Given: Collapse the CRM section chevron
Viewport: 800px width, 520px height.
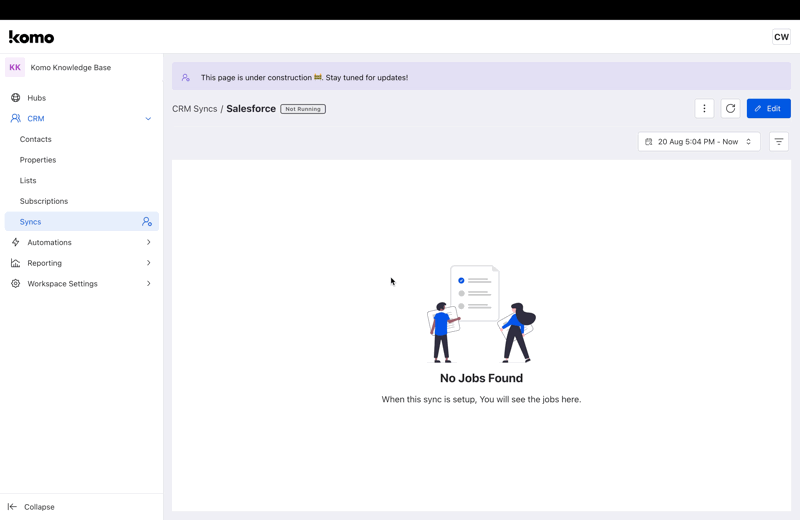Looking at the screenshot, I should [148, 119].
